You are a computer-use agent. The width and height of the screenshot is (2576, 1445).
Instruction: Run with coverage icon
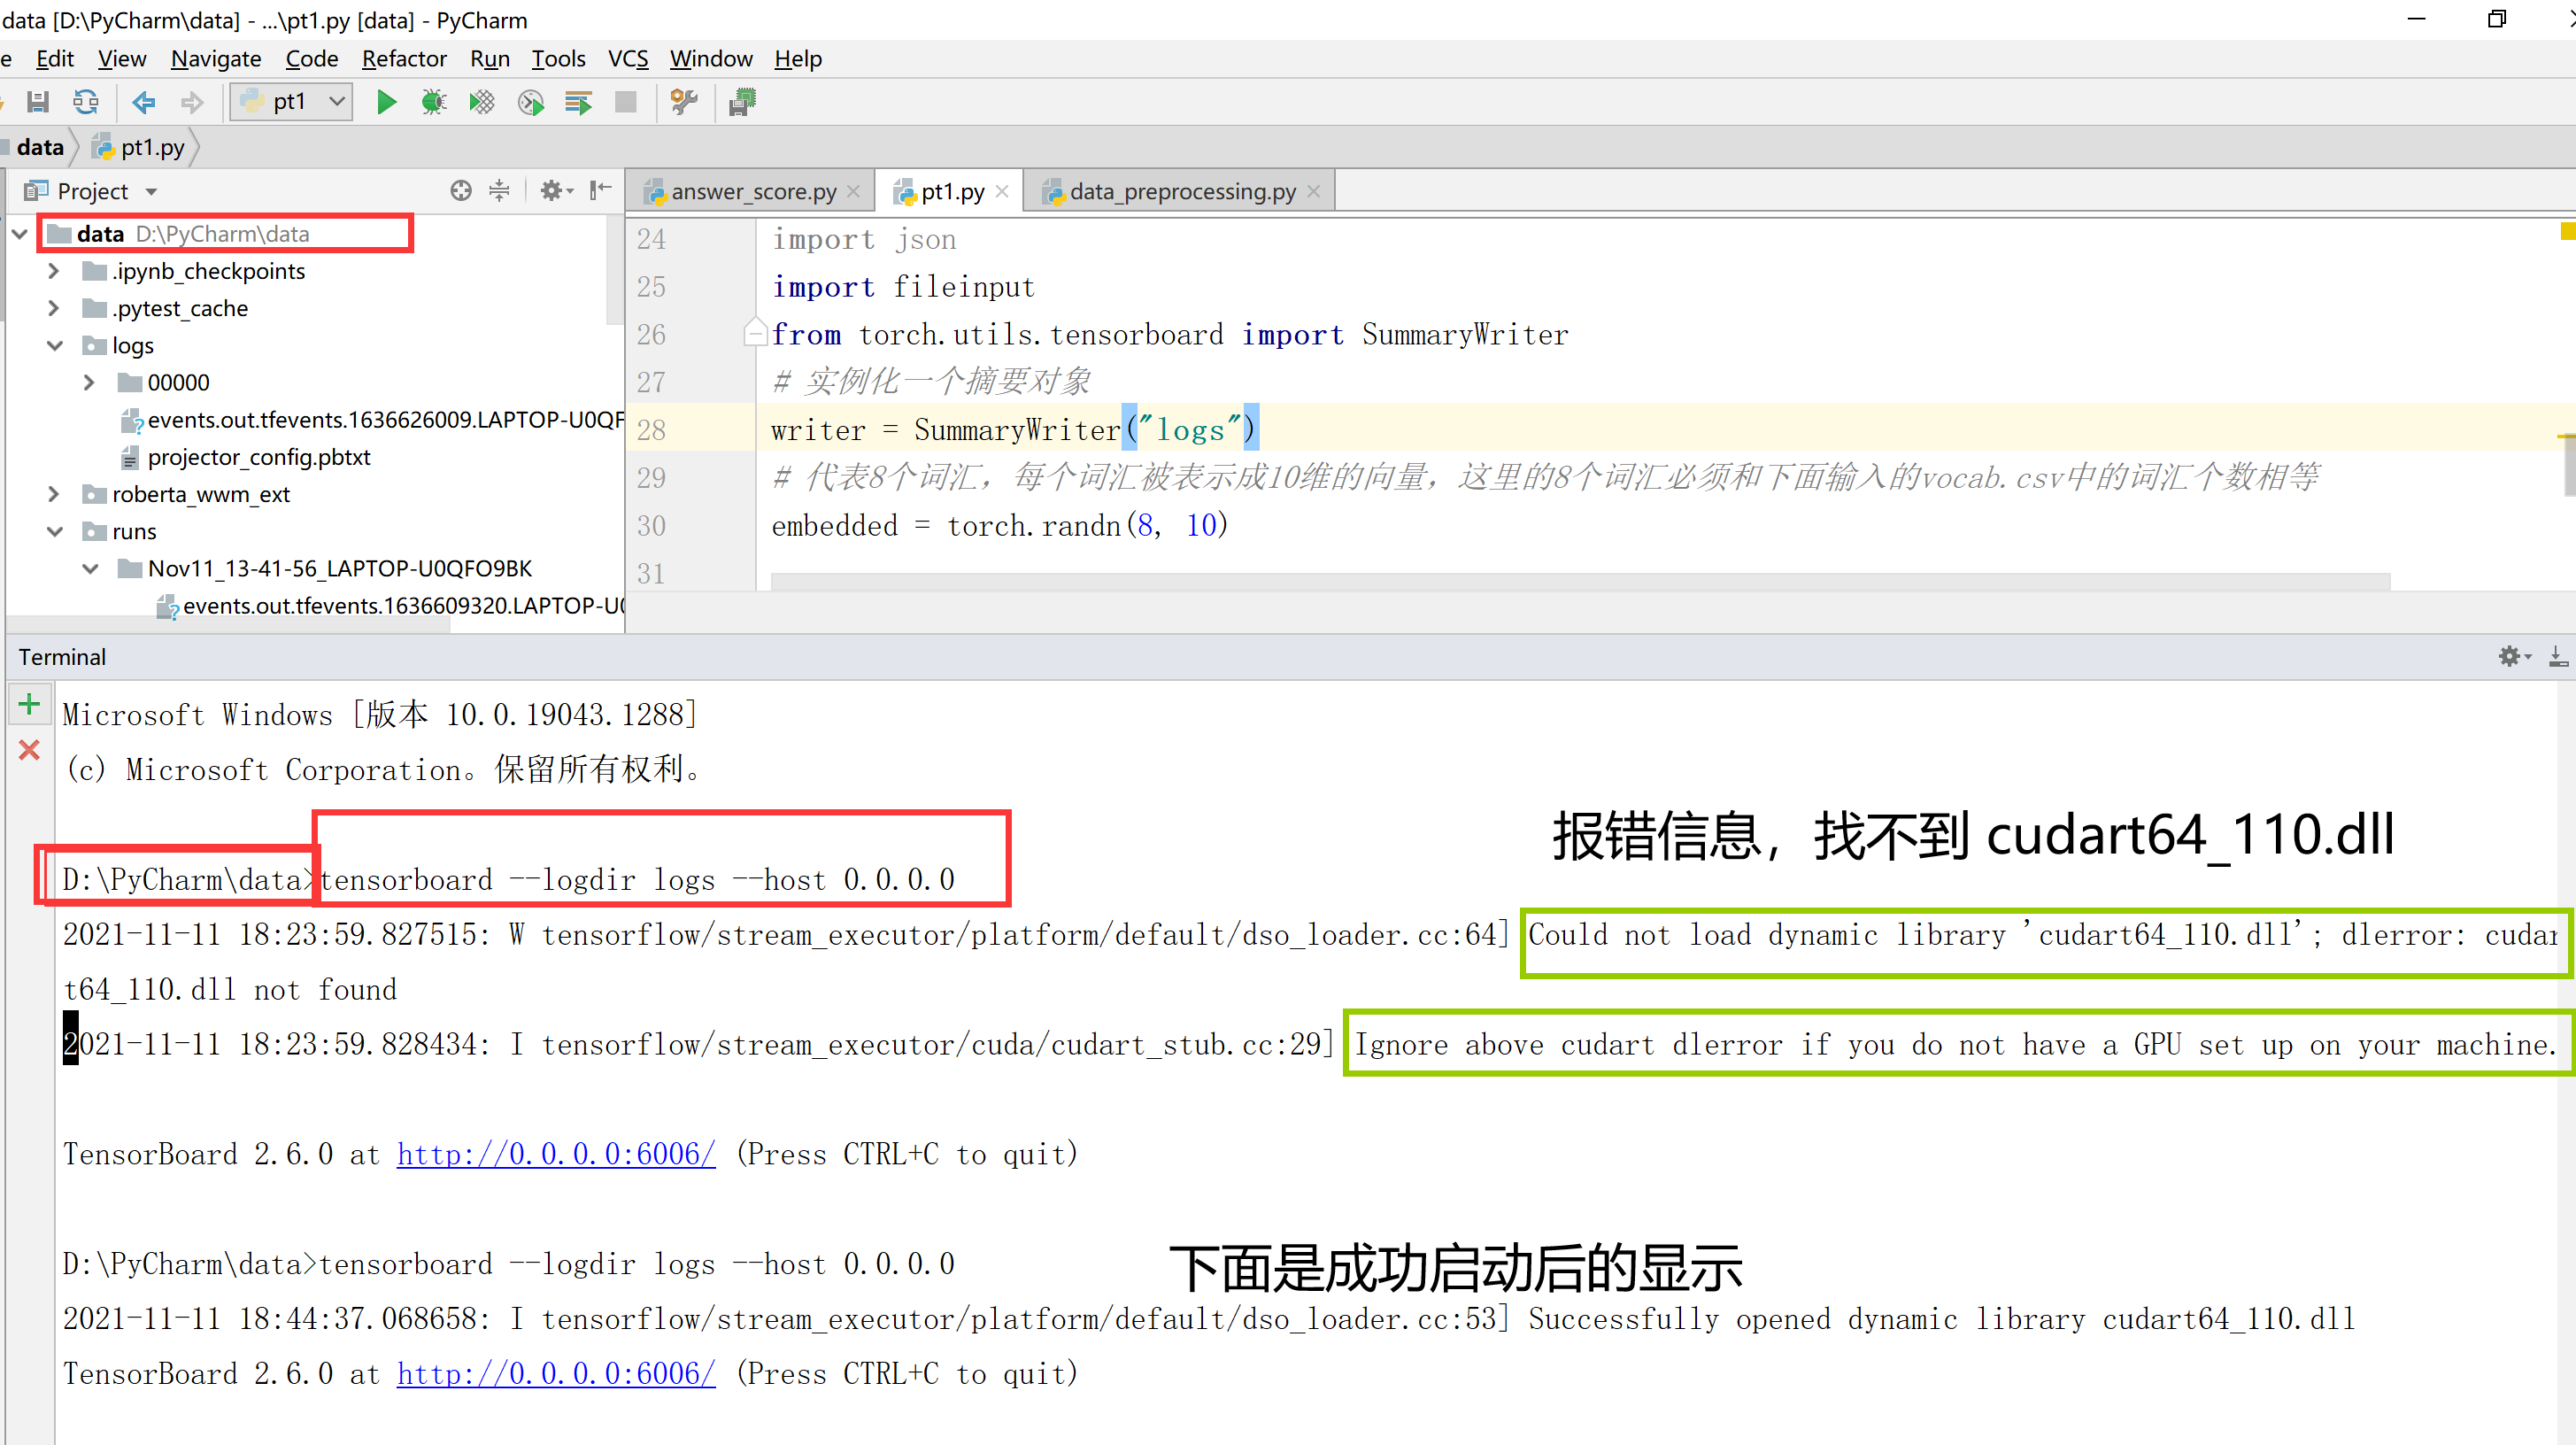pyautogui.click(x=482, y=102)
